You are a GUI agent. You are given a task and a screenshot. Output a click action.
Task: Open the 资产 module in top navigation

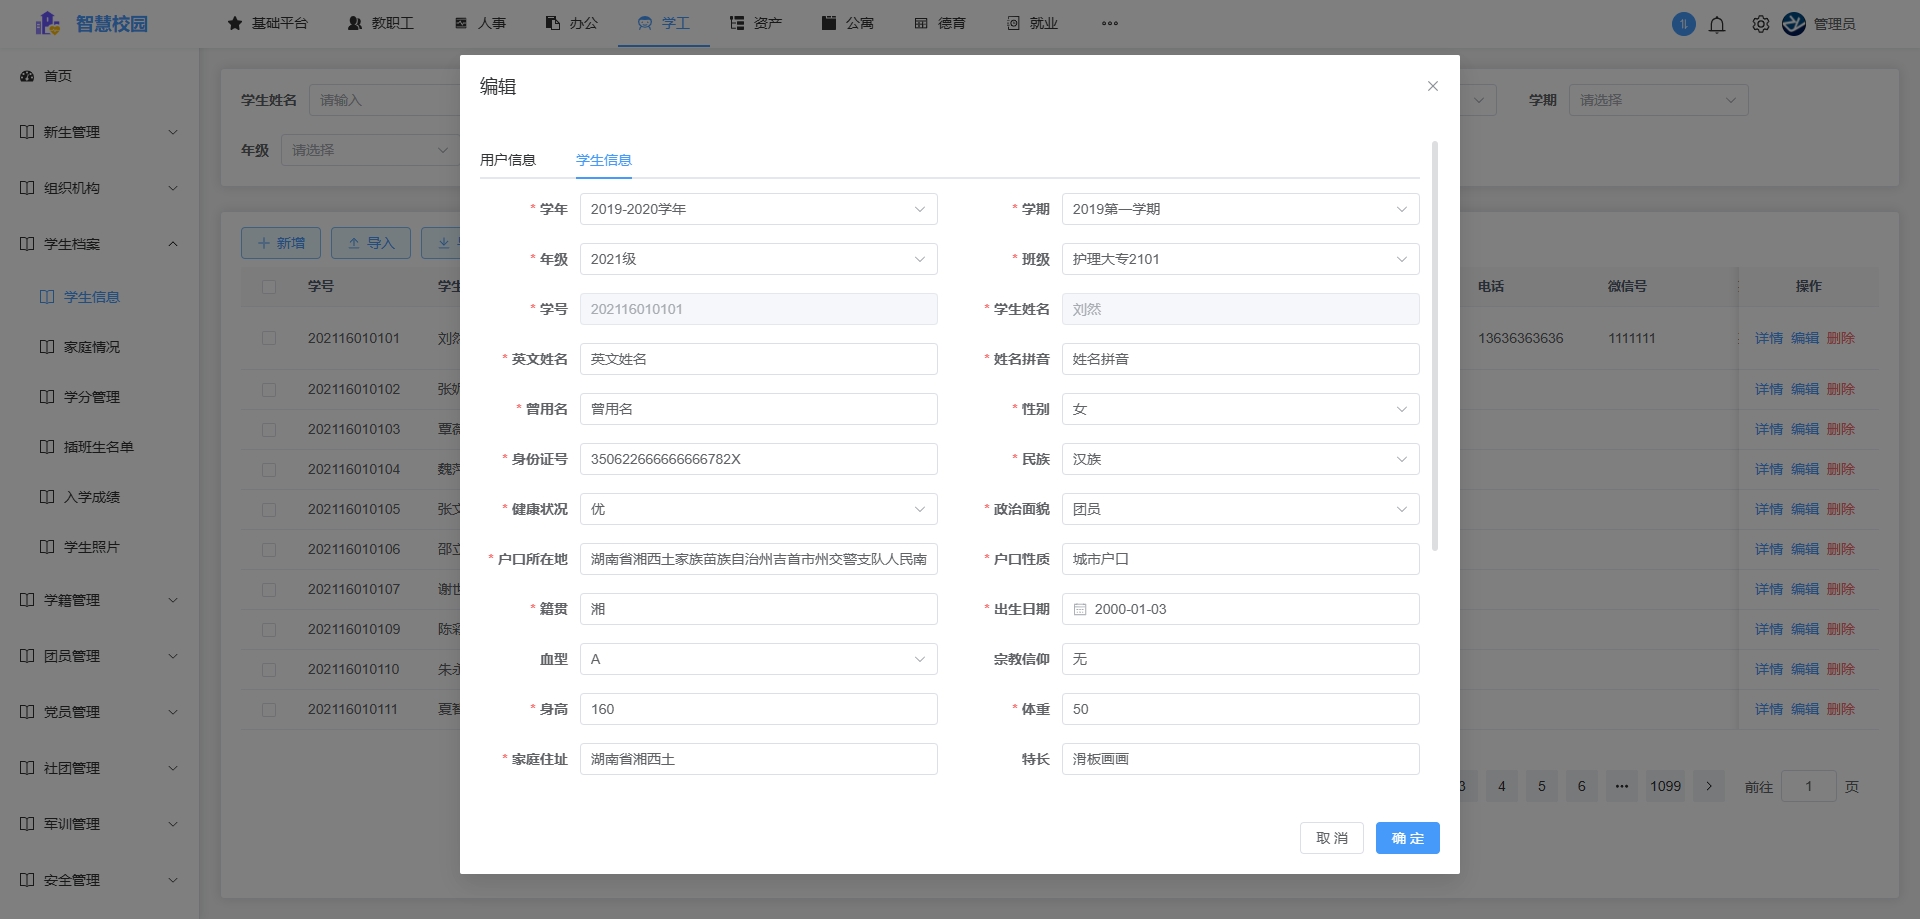pyautogui.click(x=766, y=22)
